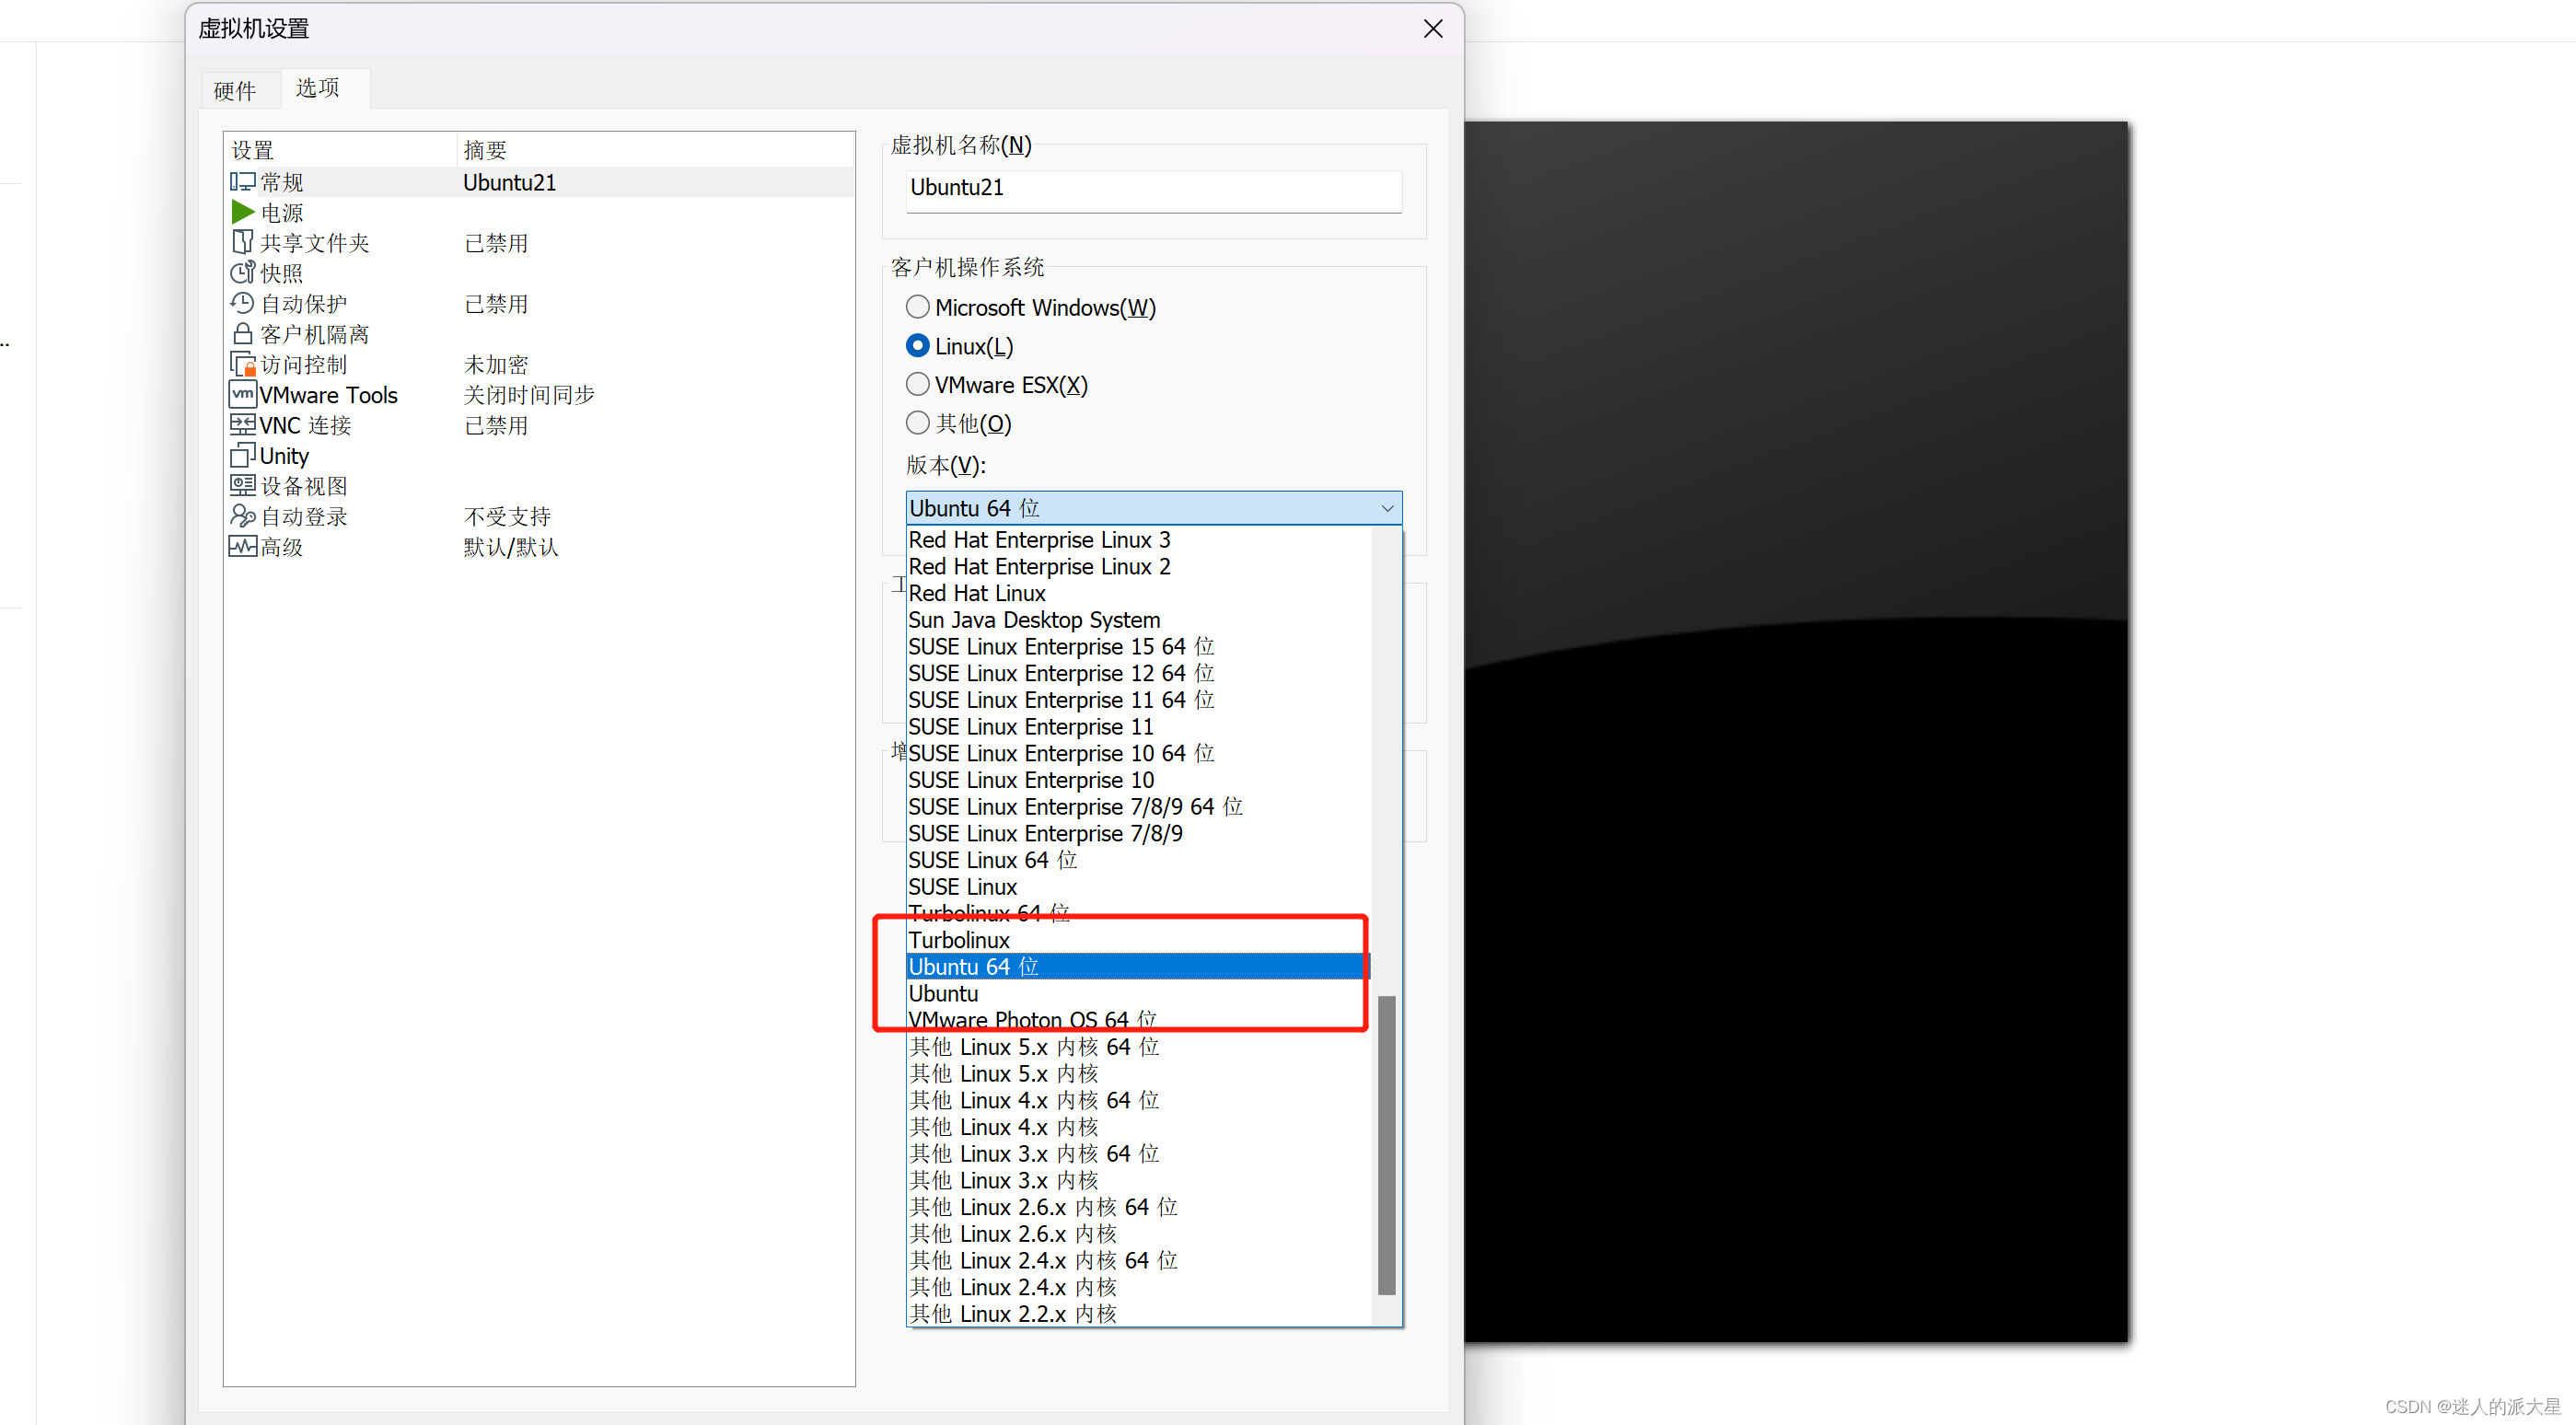
Task: Choose 其他 Linux 2.2.x 内核 entry
Action: click(x=1139, y=1313)
